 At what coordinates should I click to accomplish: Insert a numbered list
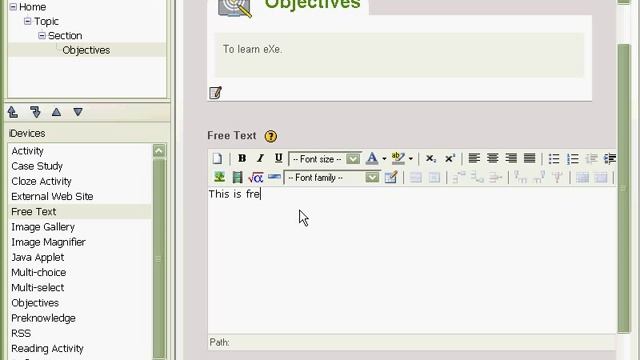tap(573, 158)
